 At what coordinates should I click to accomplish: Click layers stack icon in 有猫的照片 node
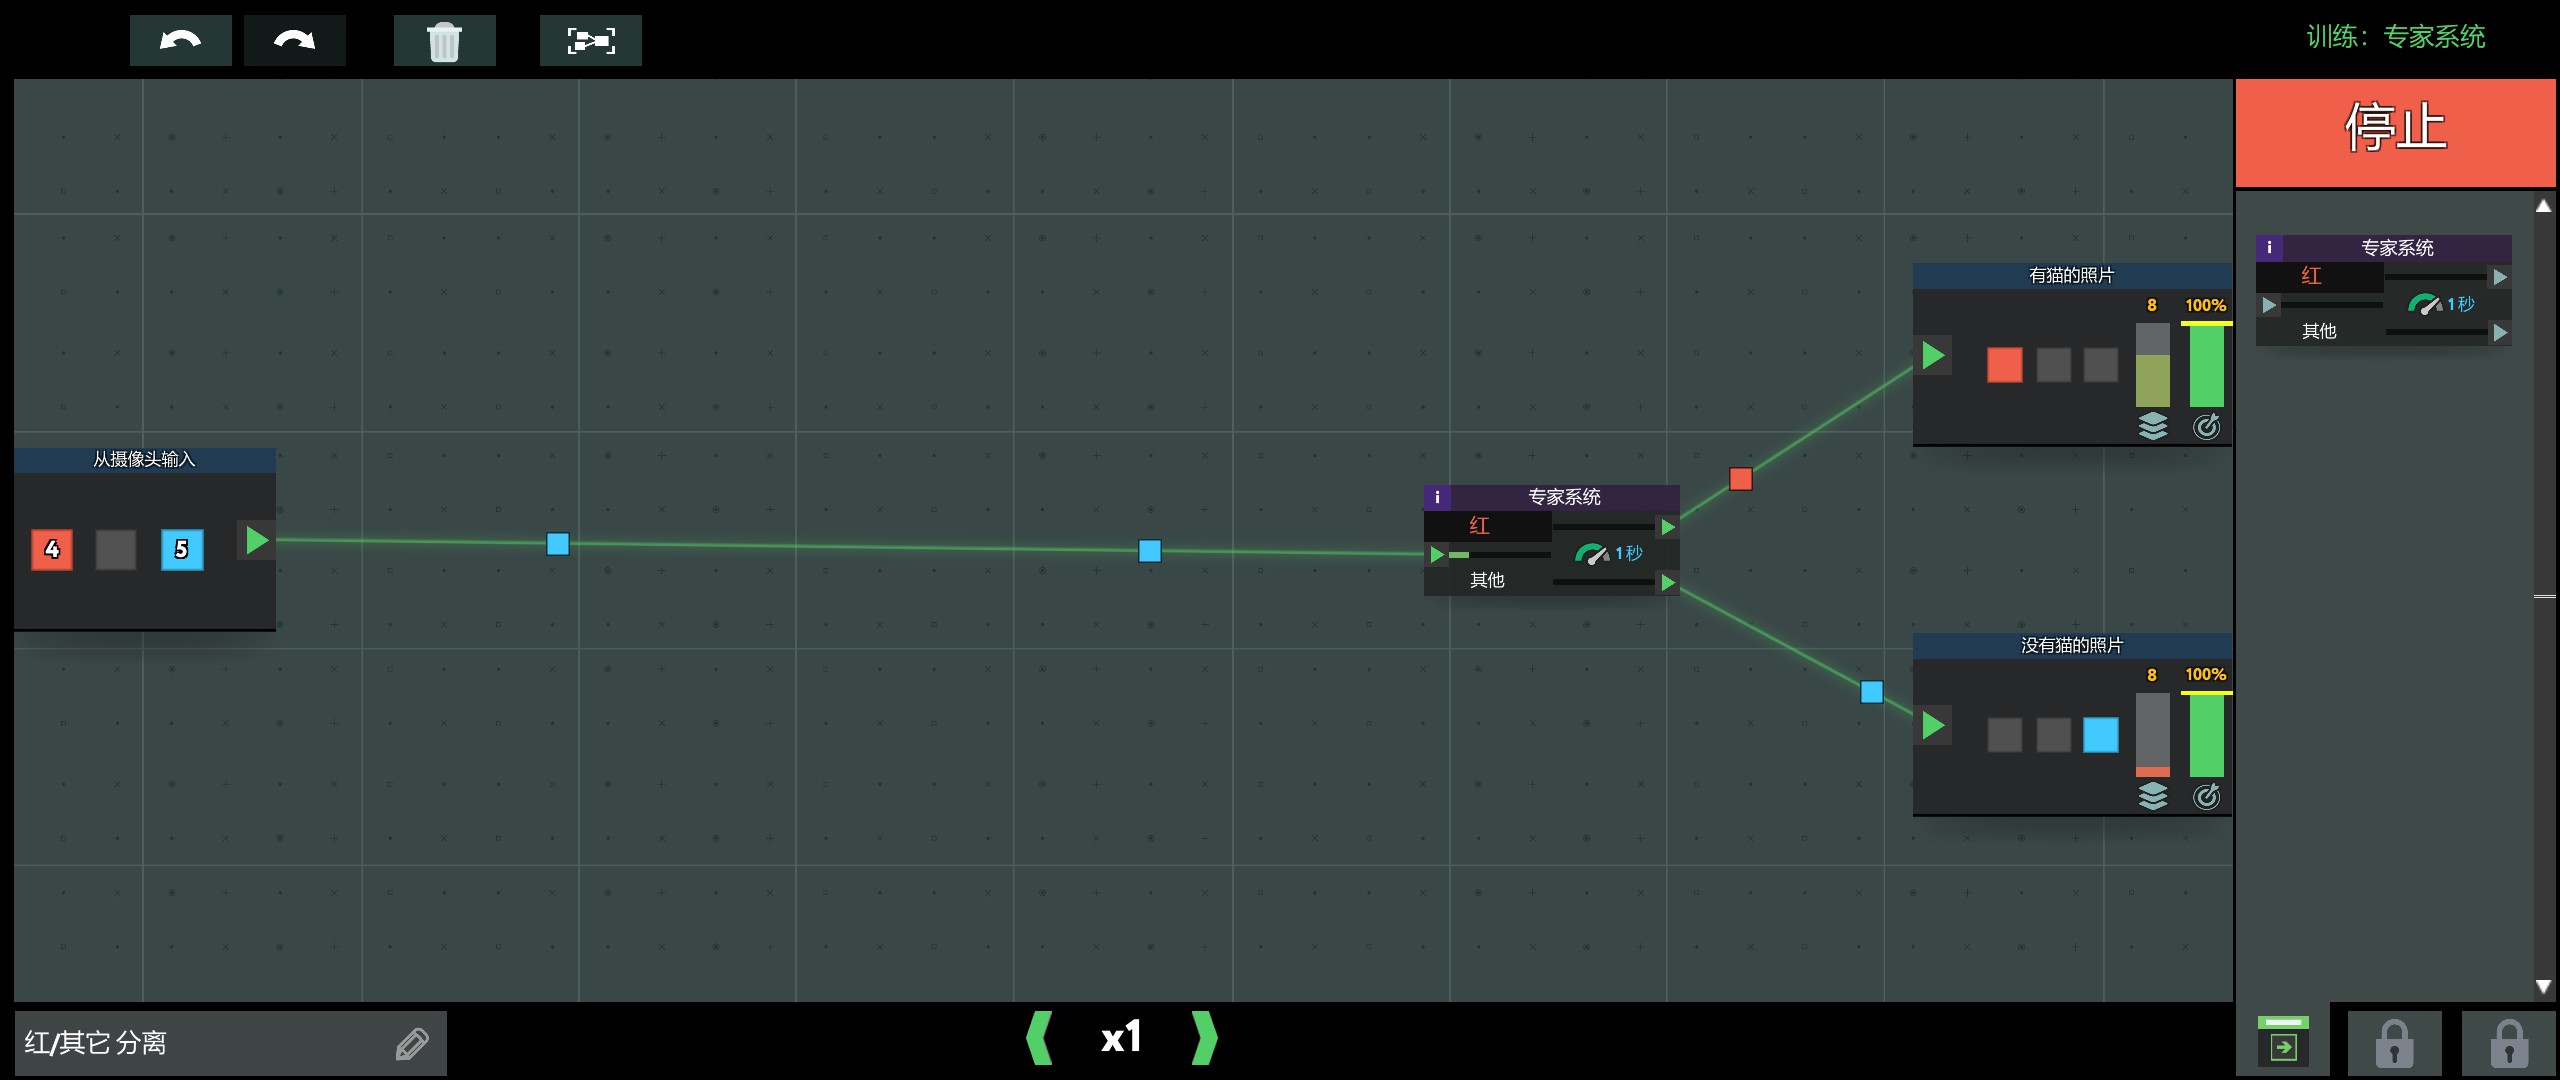pos(2153,426)
